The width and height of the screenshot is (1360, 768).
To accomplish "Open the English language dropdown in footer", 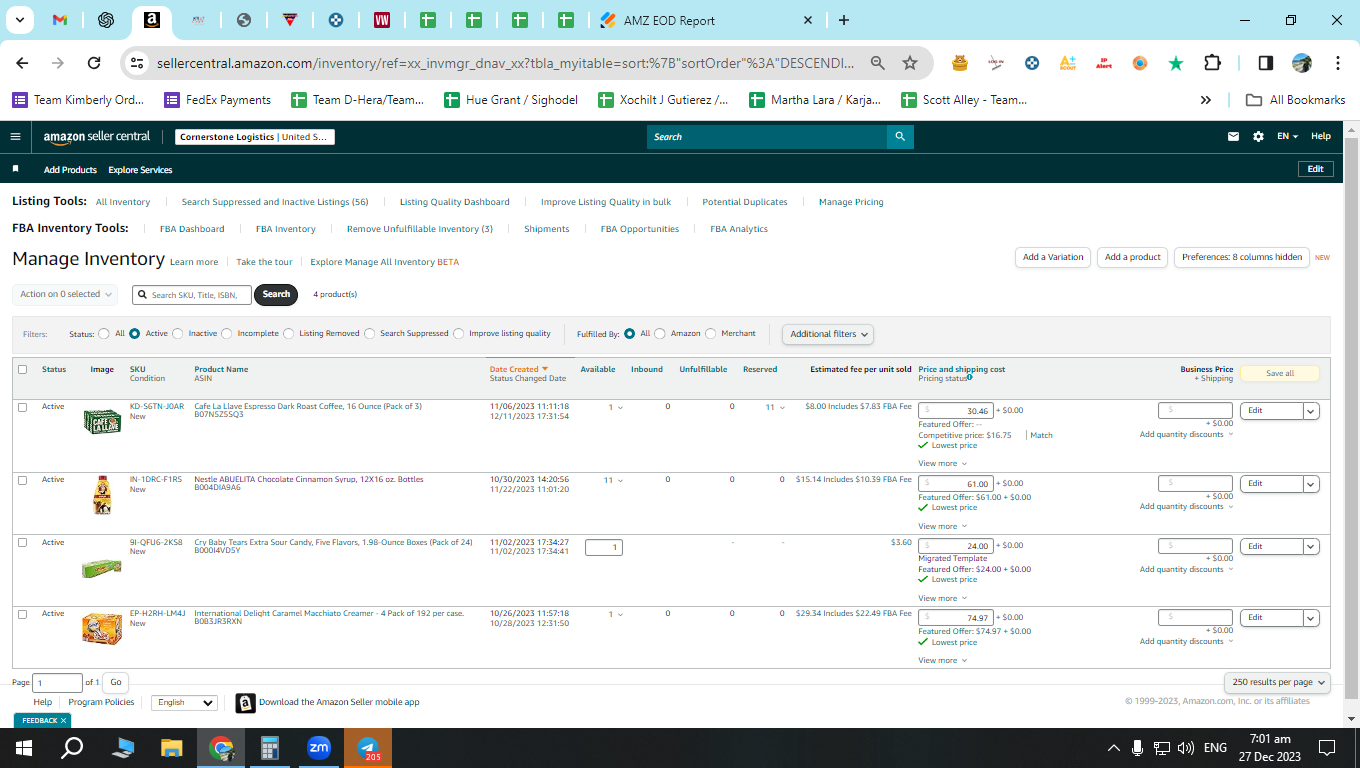I will [x=184, y=703].
